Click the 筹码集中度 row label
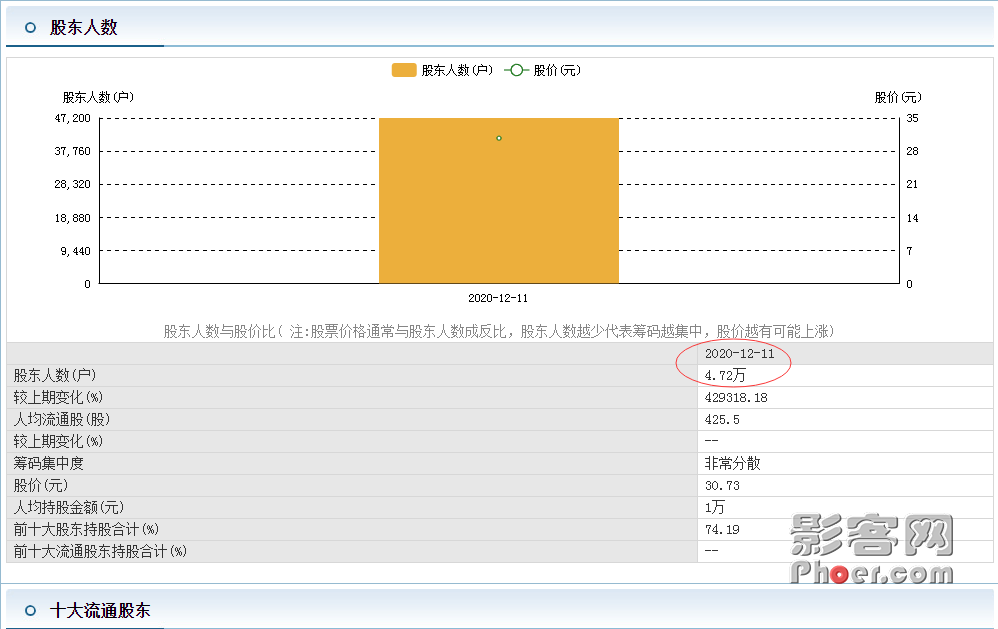Viewport: 998px width, 629px height. click(48, 463)
